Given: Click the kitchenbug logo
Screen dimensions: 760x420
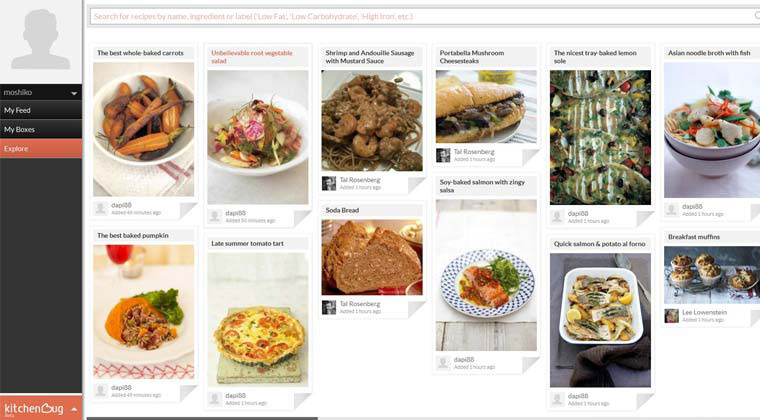Looking at the screenshot, I should pyautogui.click(x=34, y=409).
